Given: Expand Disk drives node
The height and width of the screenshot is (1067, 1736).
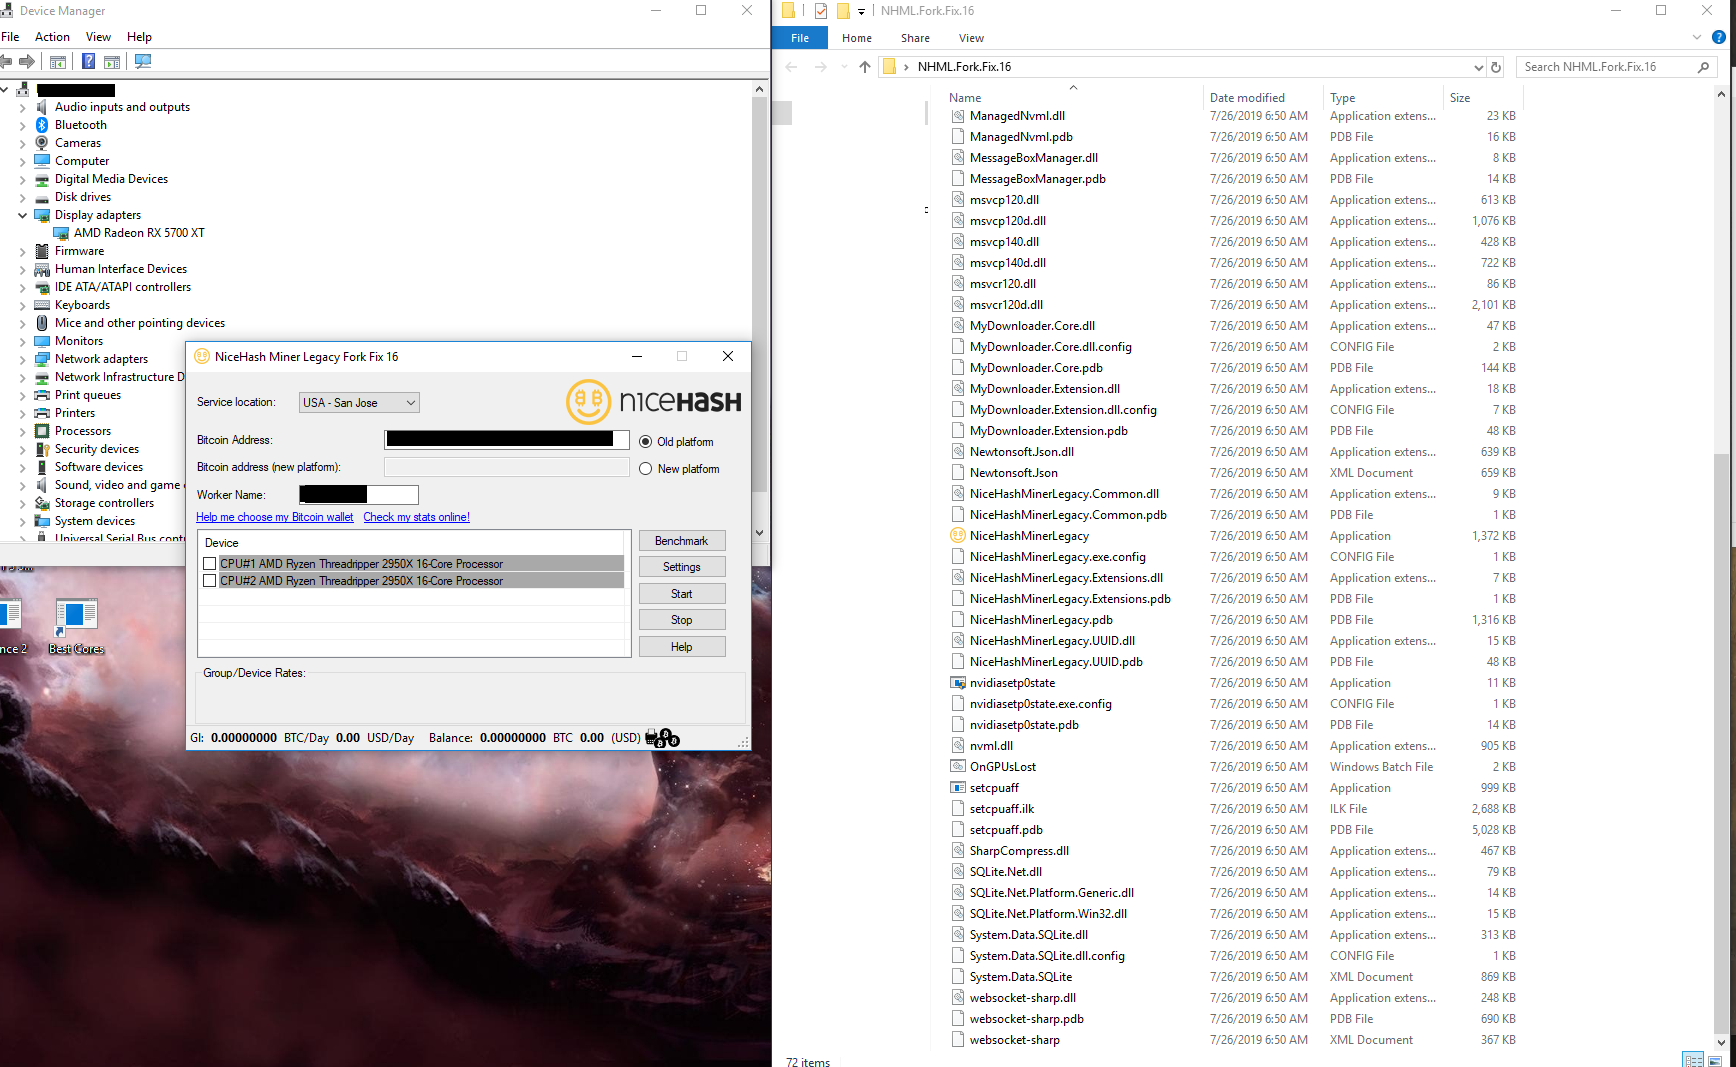Looking at the screenshot, I should 22,197.
